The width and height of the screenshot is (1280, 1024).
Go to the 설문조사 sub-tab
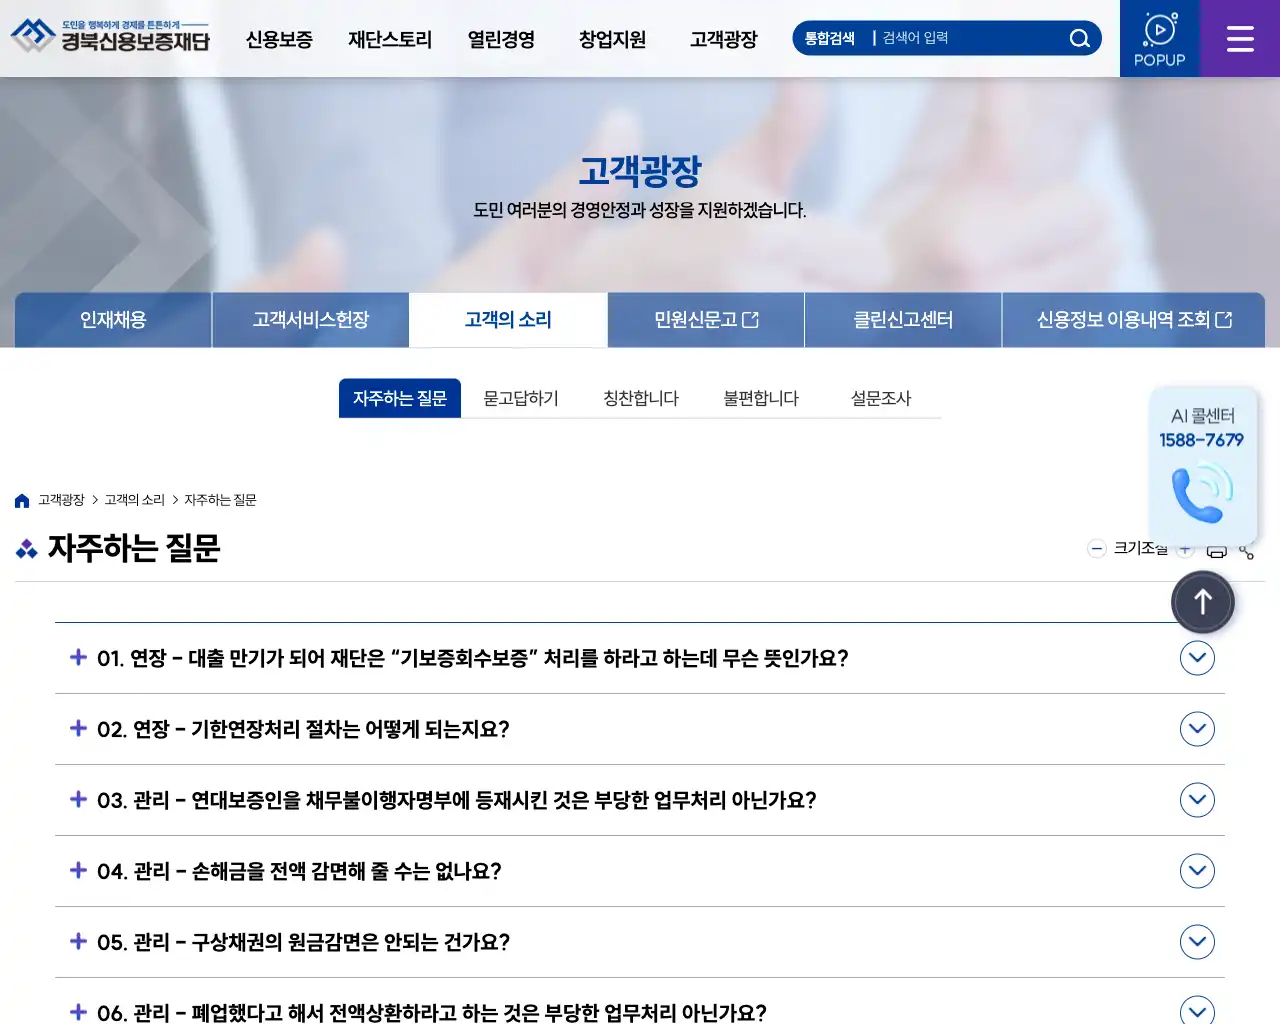(x=881, y=398)
